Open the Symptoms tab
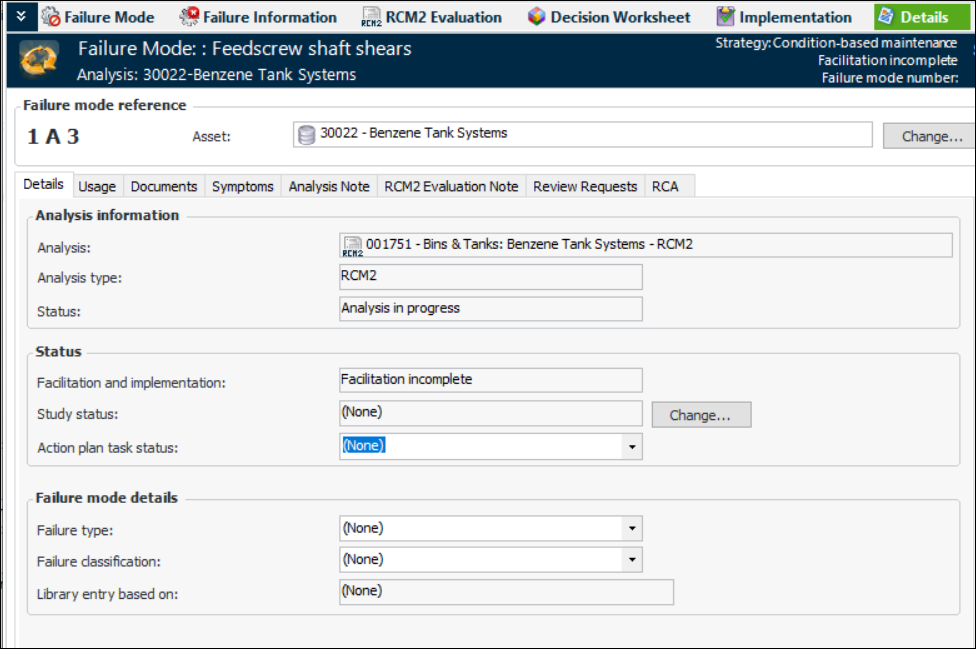976x649 pixels. click(242, 186)
